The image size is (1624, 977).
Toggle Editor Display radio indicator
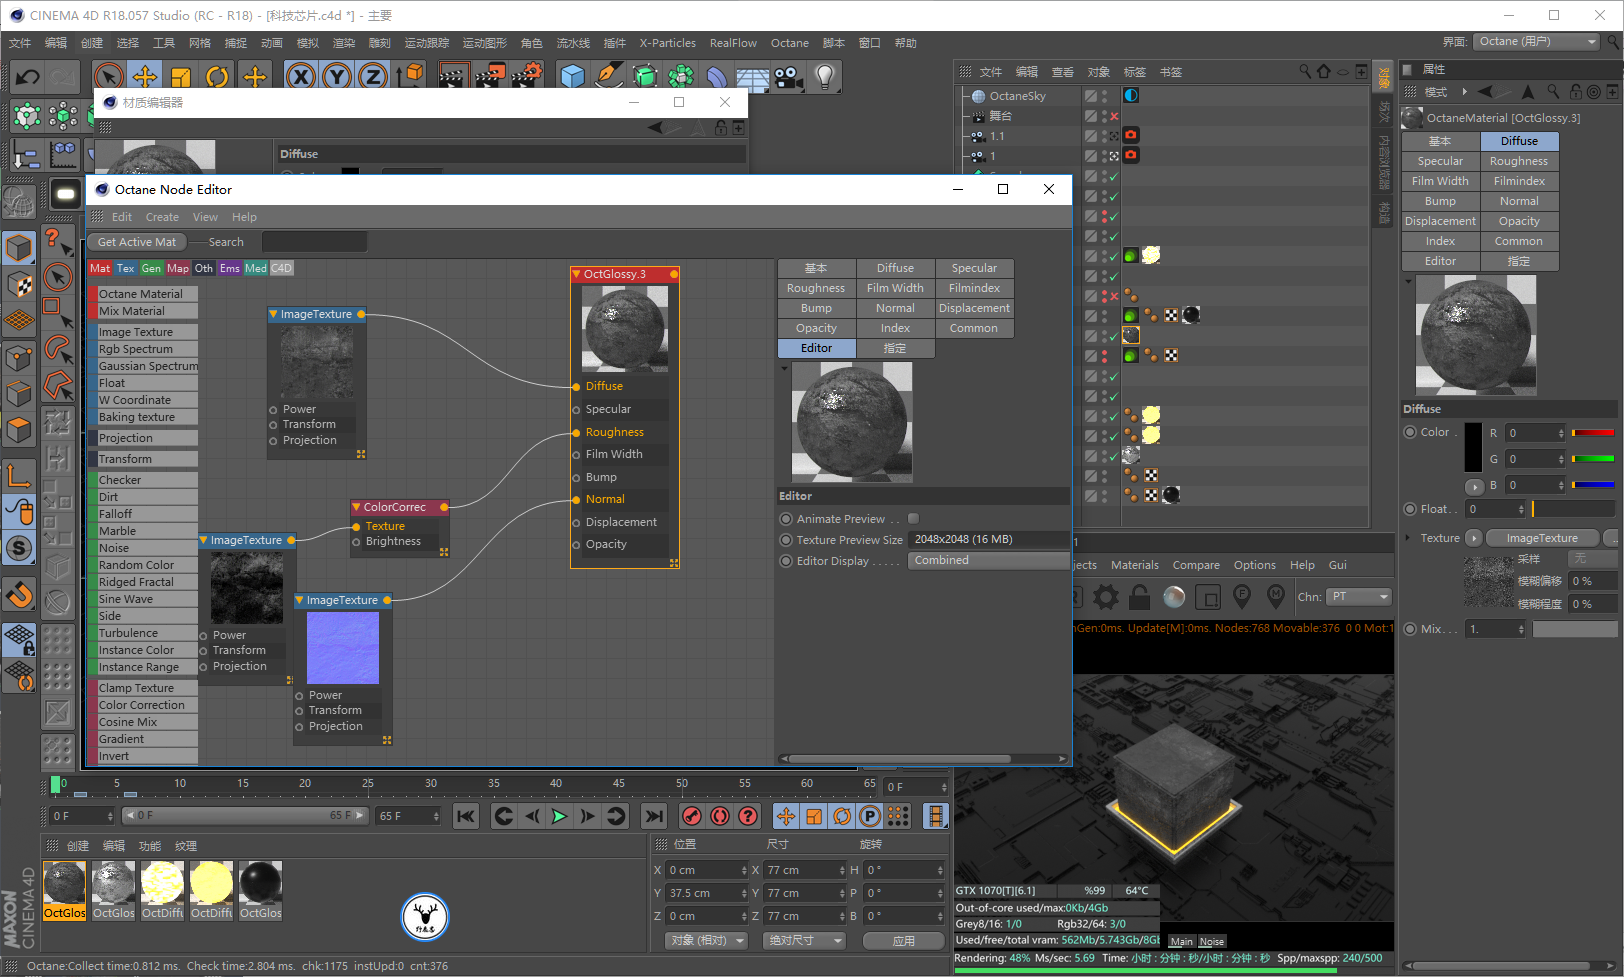pos(786,561)
